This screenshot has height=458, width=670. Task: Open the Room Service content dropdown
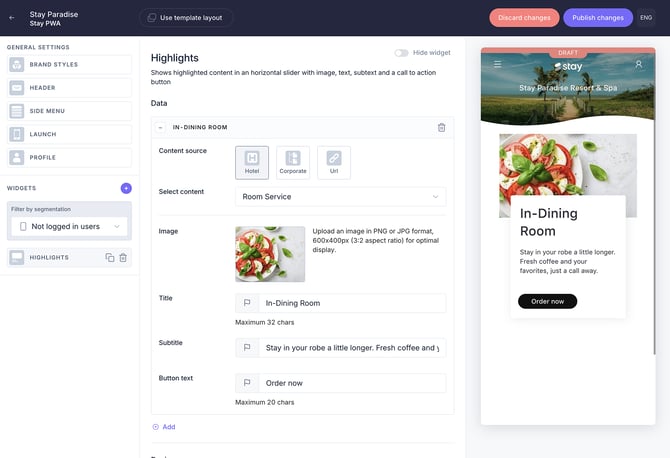point(341,197)
